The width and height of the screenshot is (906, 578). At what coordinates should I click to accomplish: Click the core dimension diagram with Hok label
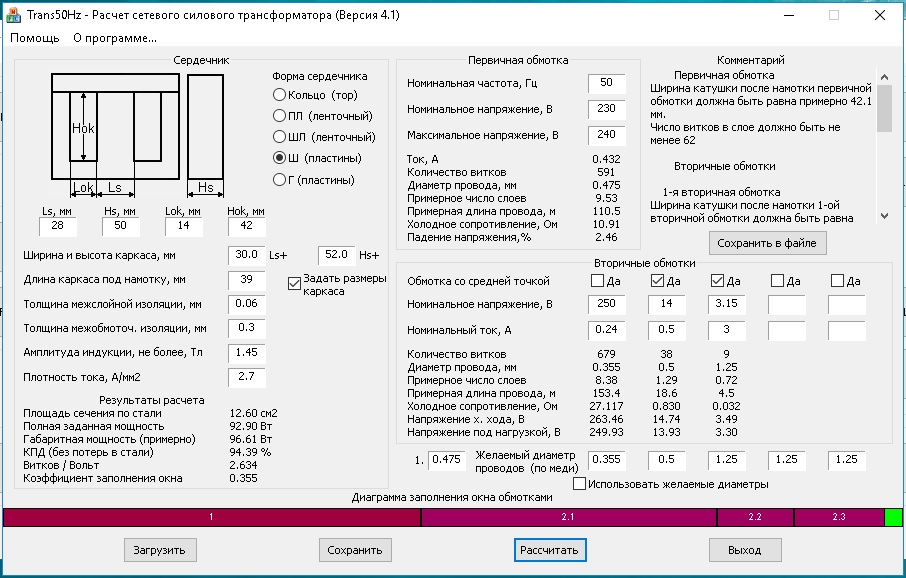click(115, 134)
